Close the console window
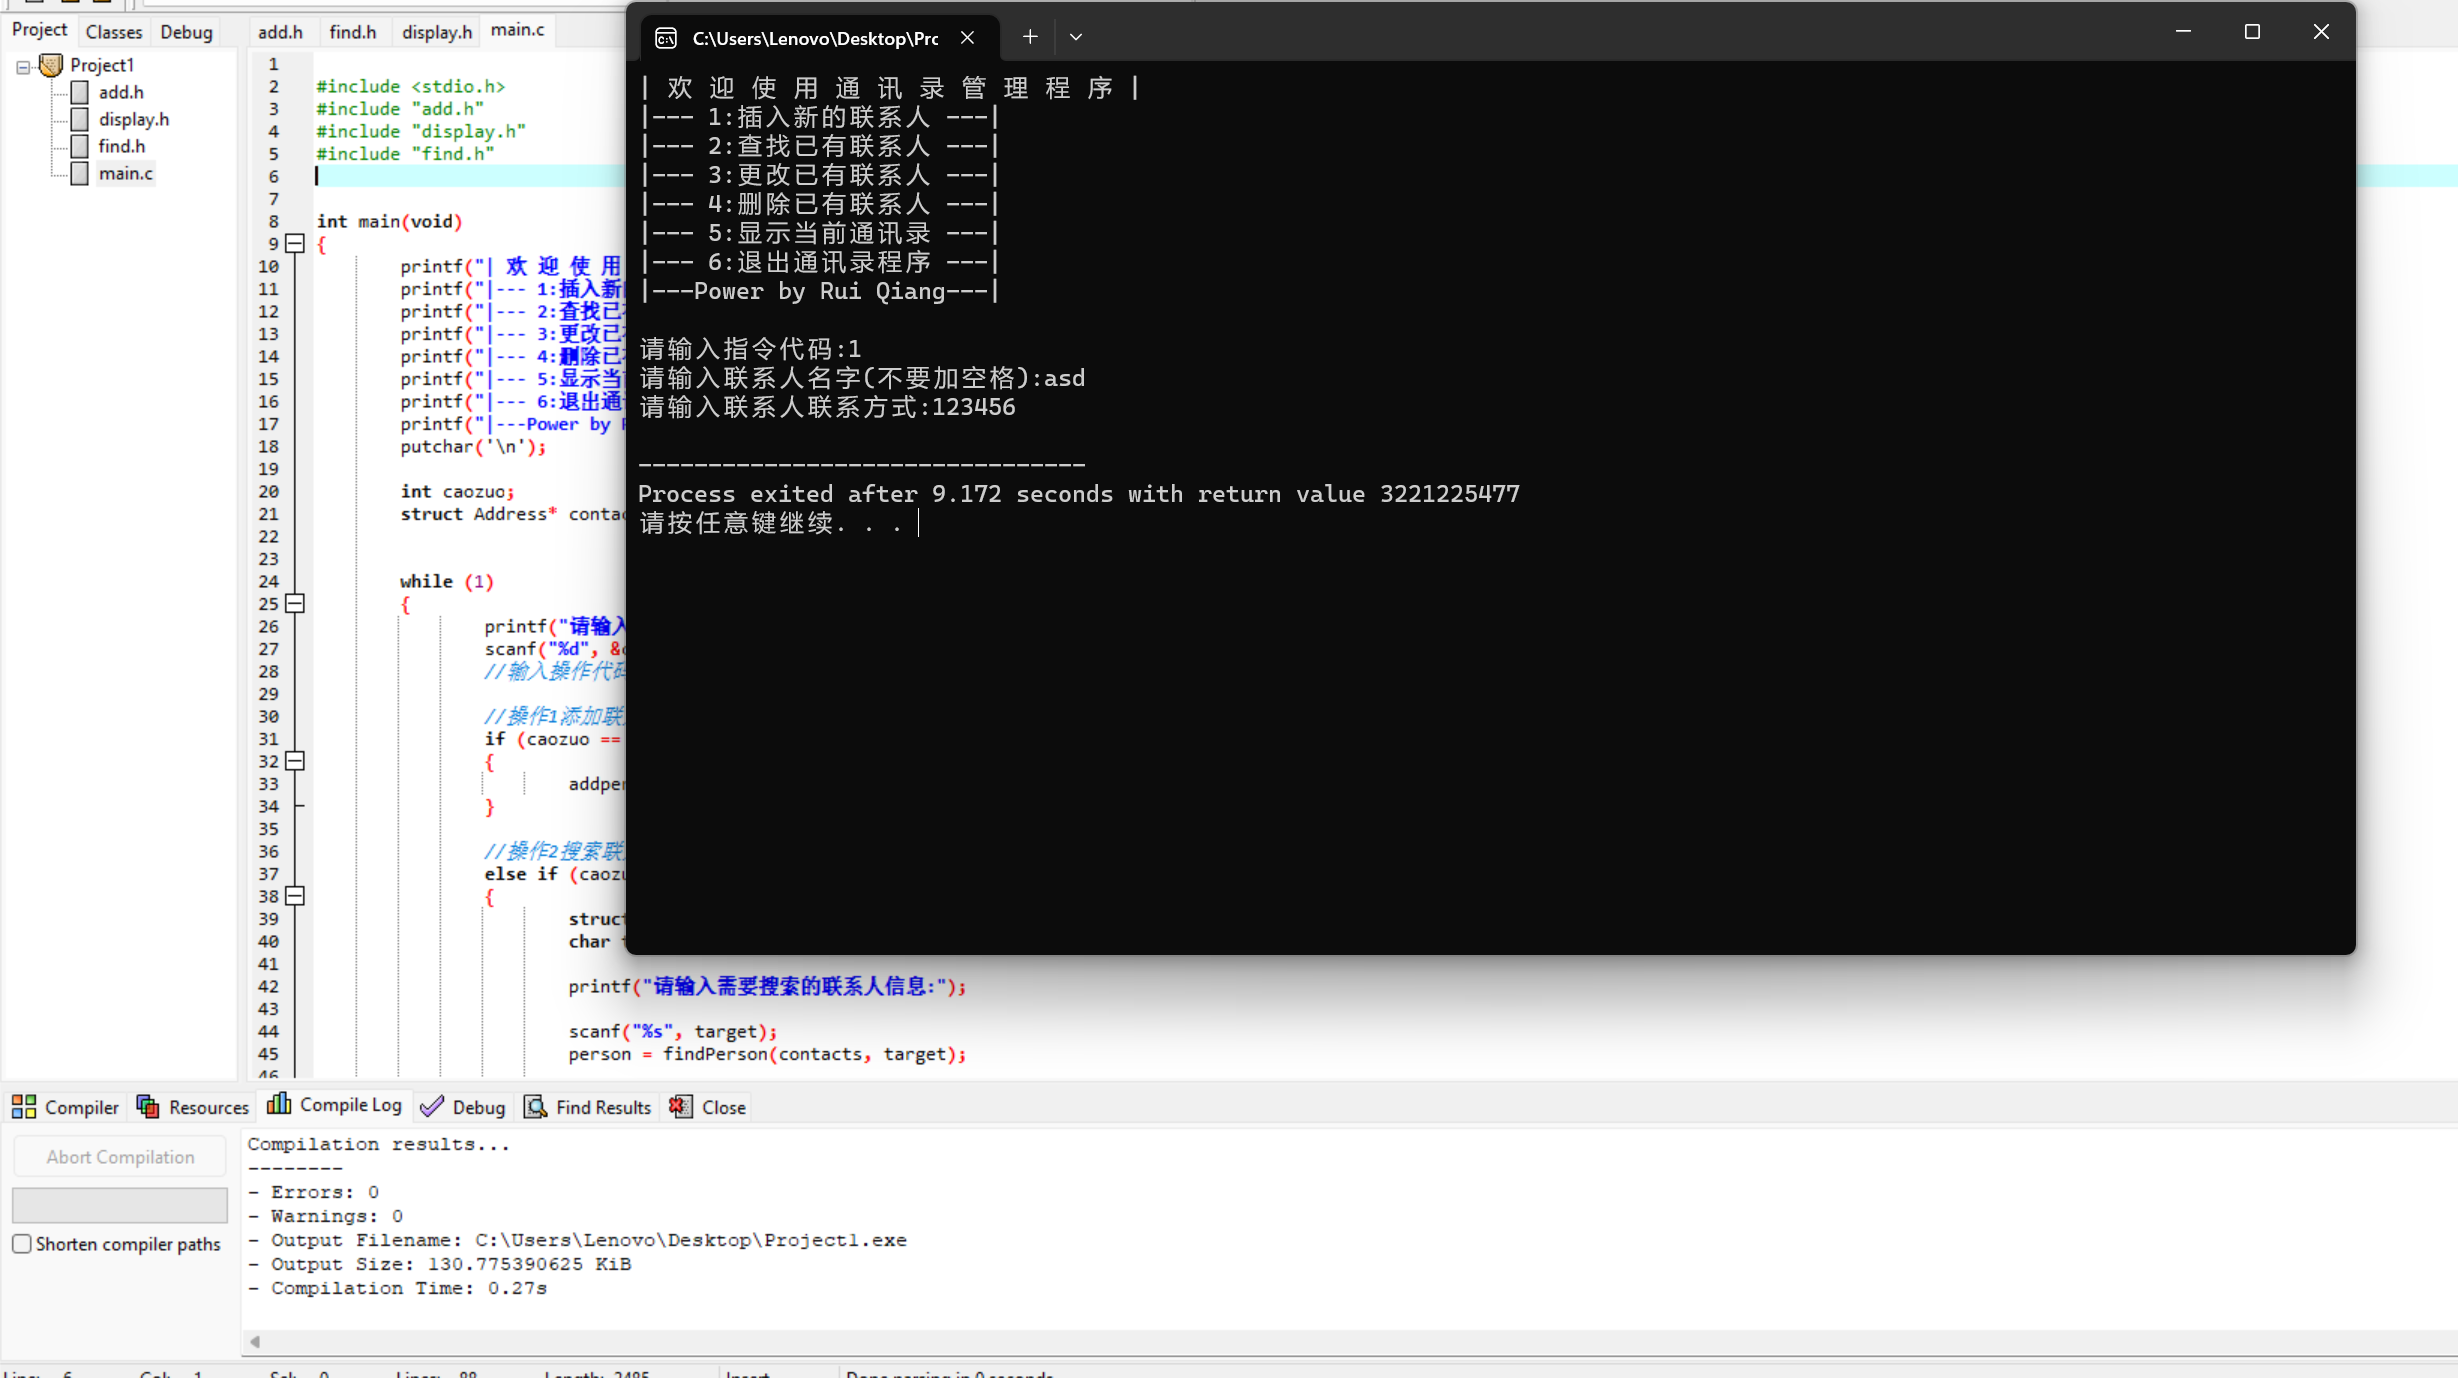2458x1378 pixels. tap(2321, 32)
